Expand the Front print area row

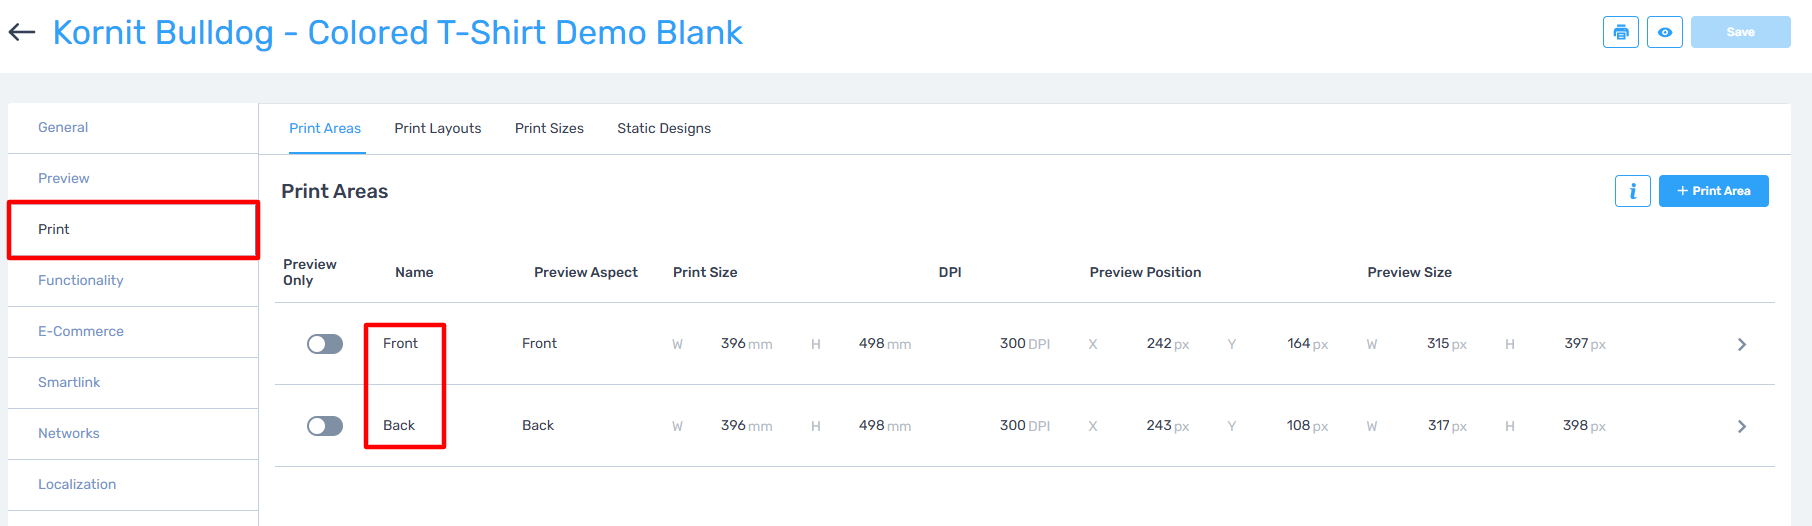[x=1741, y=344]
